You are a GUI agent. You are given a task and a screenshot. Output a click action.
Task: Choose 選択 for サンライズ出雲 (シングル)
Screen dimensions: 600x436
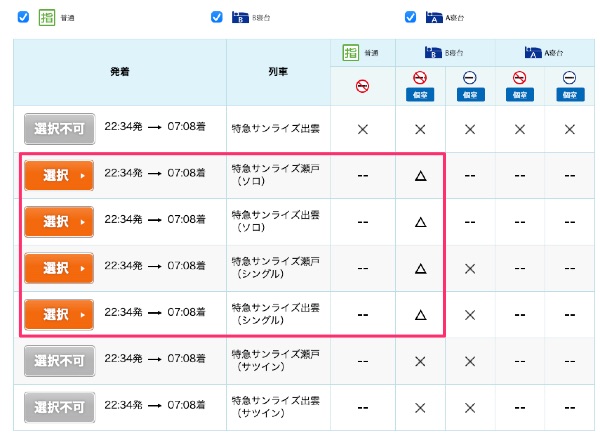point(59,314)
